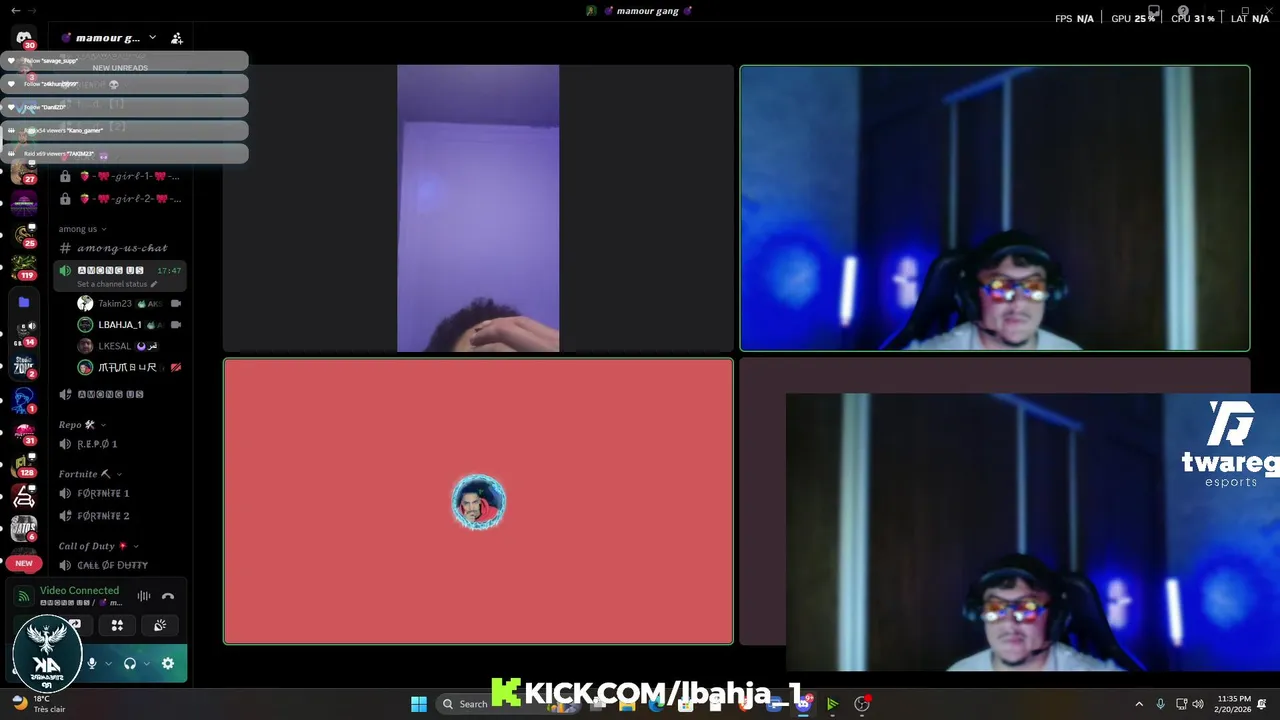This screenshot has width=1280, height=720.
Task: Select user 7akim23 in voice list
Action: (x=115, y=303)
